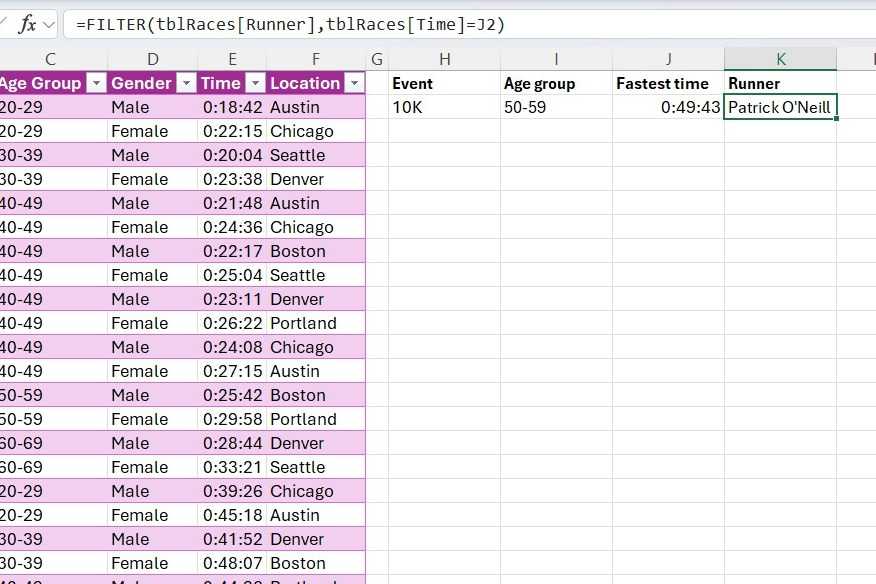Select "Austin" in the 0:45:18 row

pyautogui.click(x=316, y=516)
